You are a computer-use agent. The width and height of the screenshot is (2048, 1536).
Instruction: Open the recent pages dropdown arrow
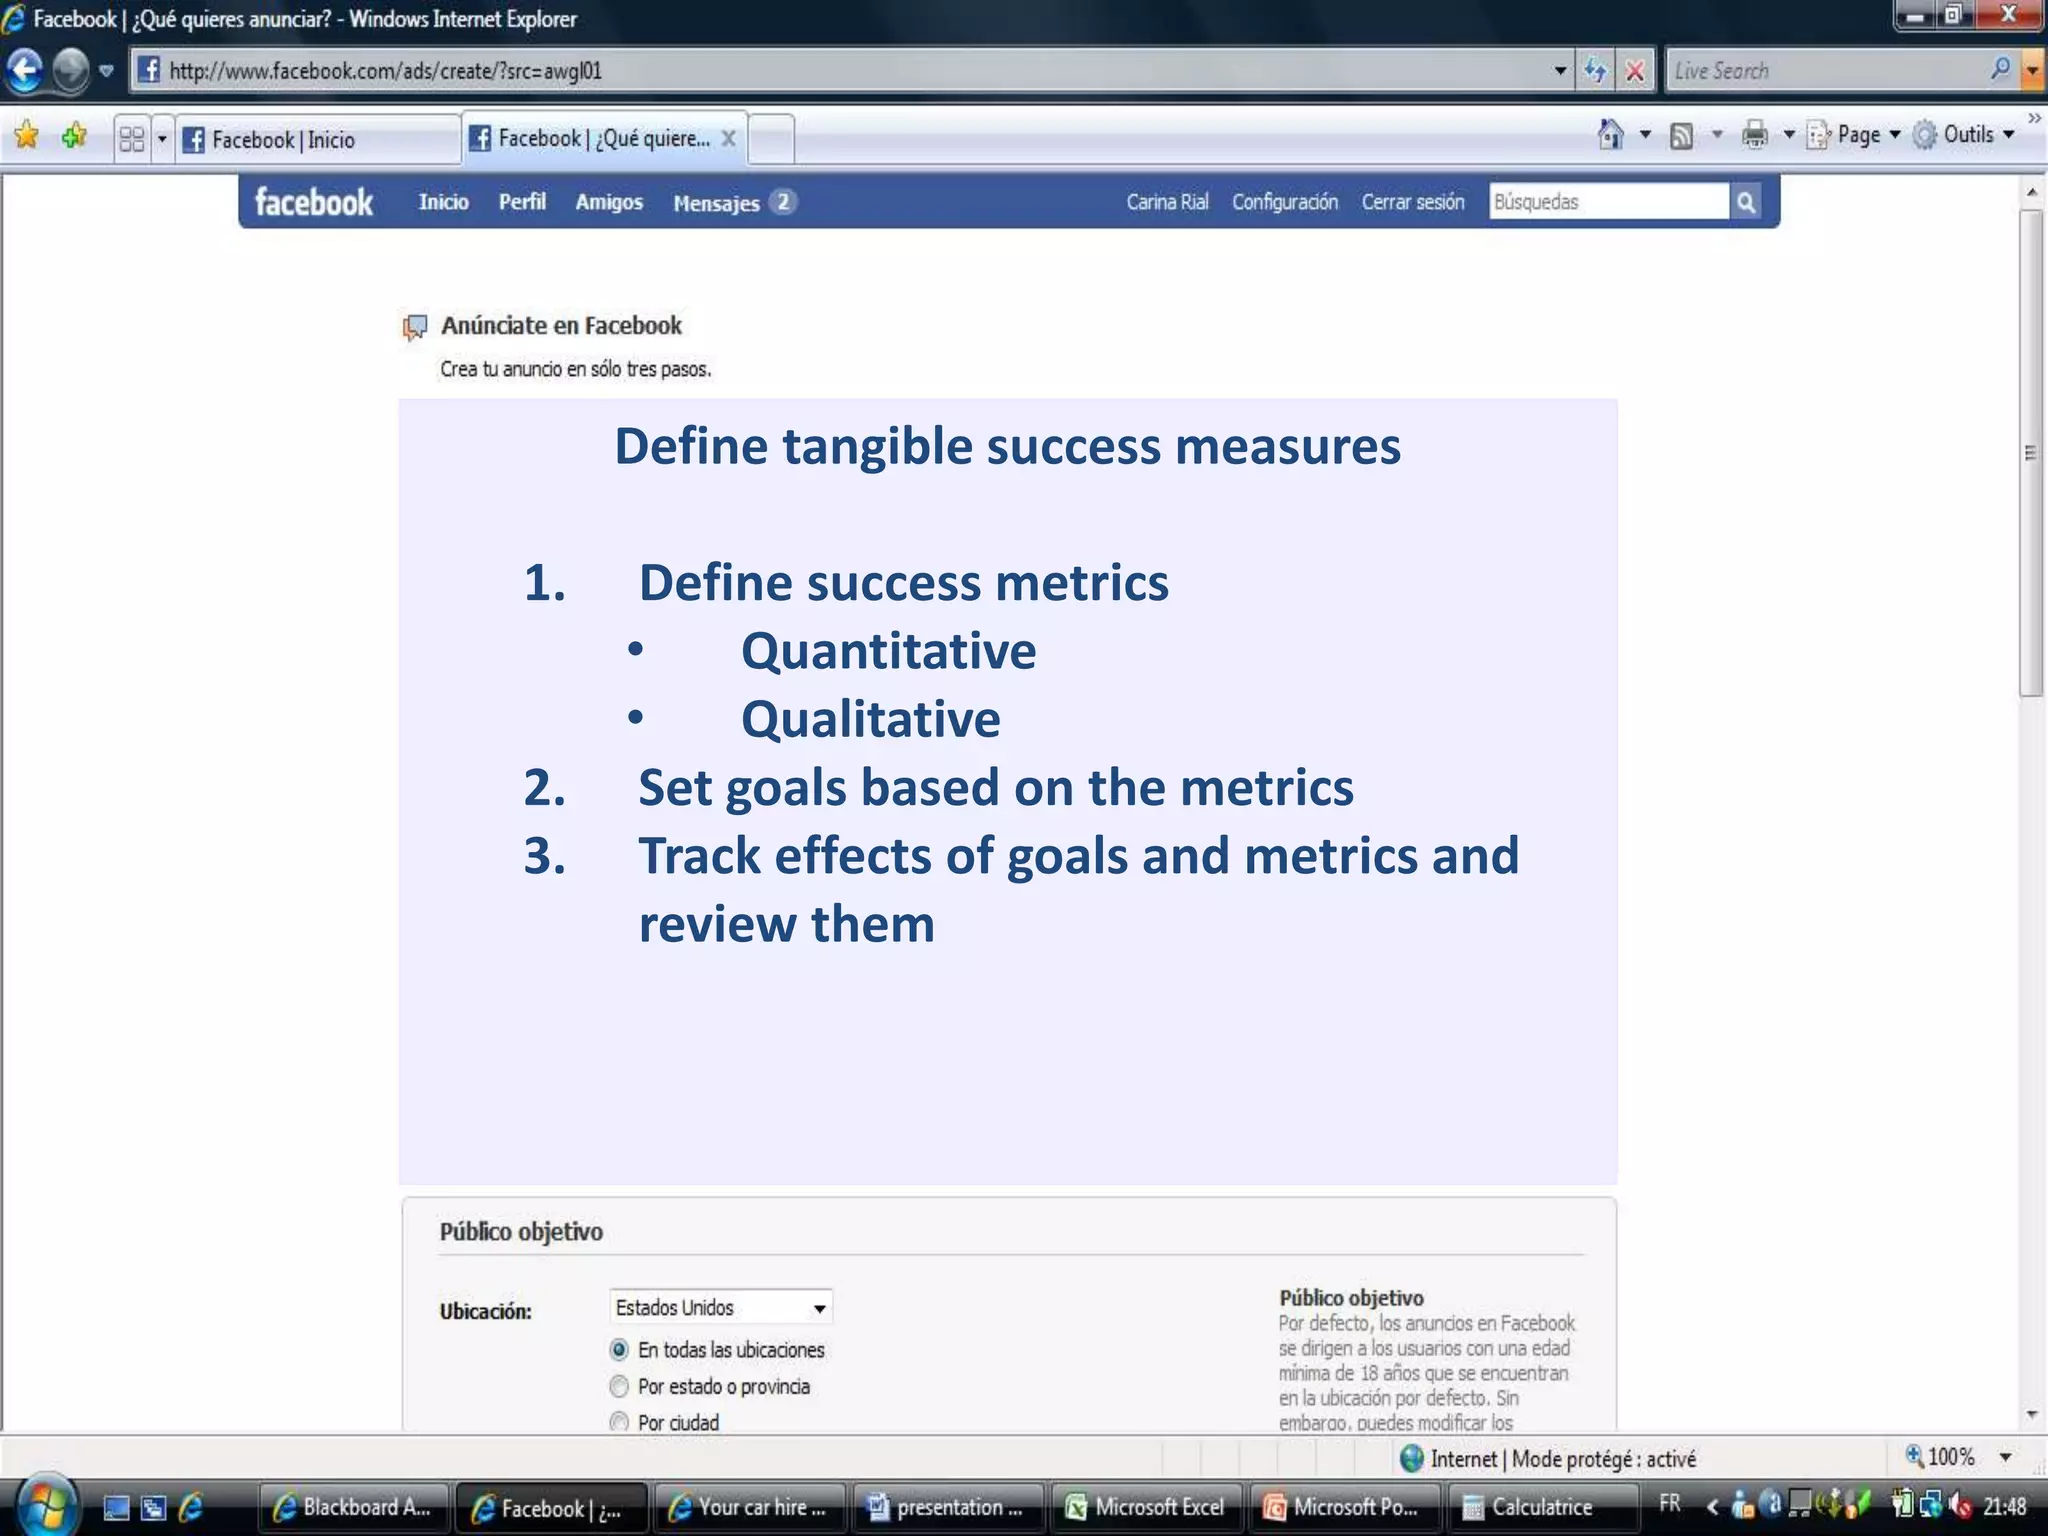pos(106,71)
